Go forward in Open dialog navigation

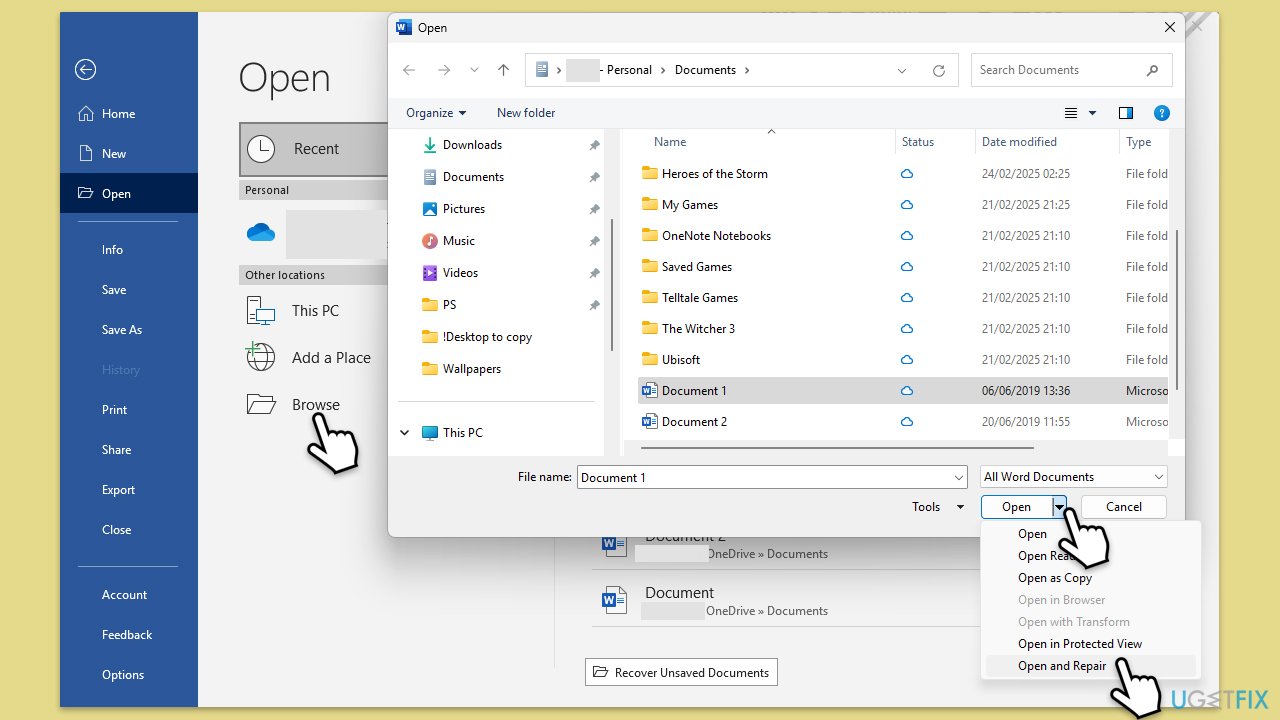444,70
